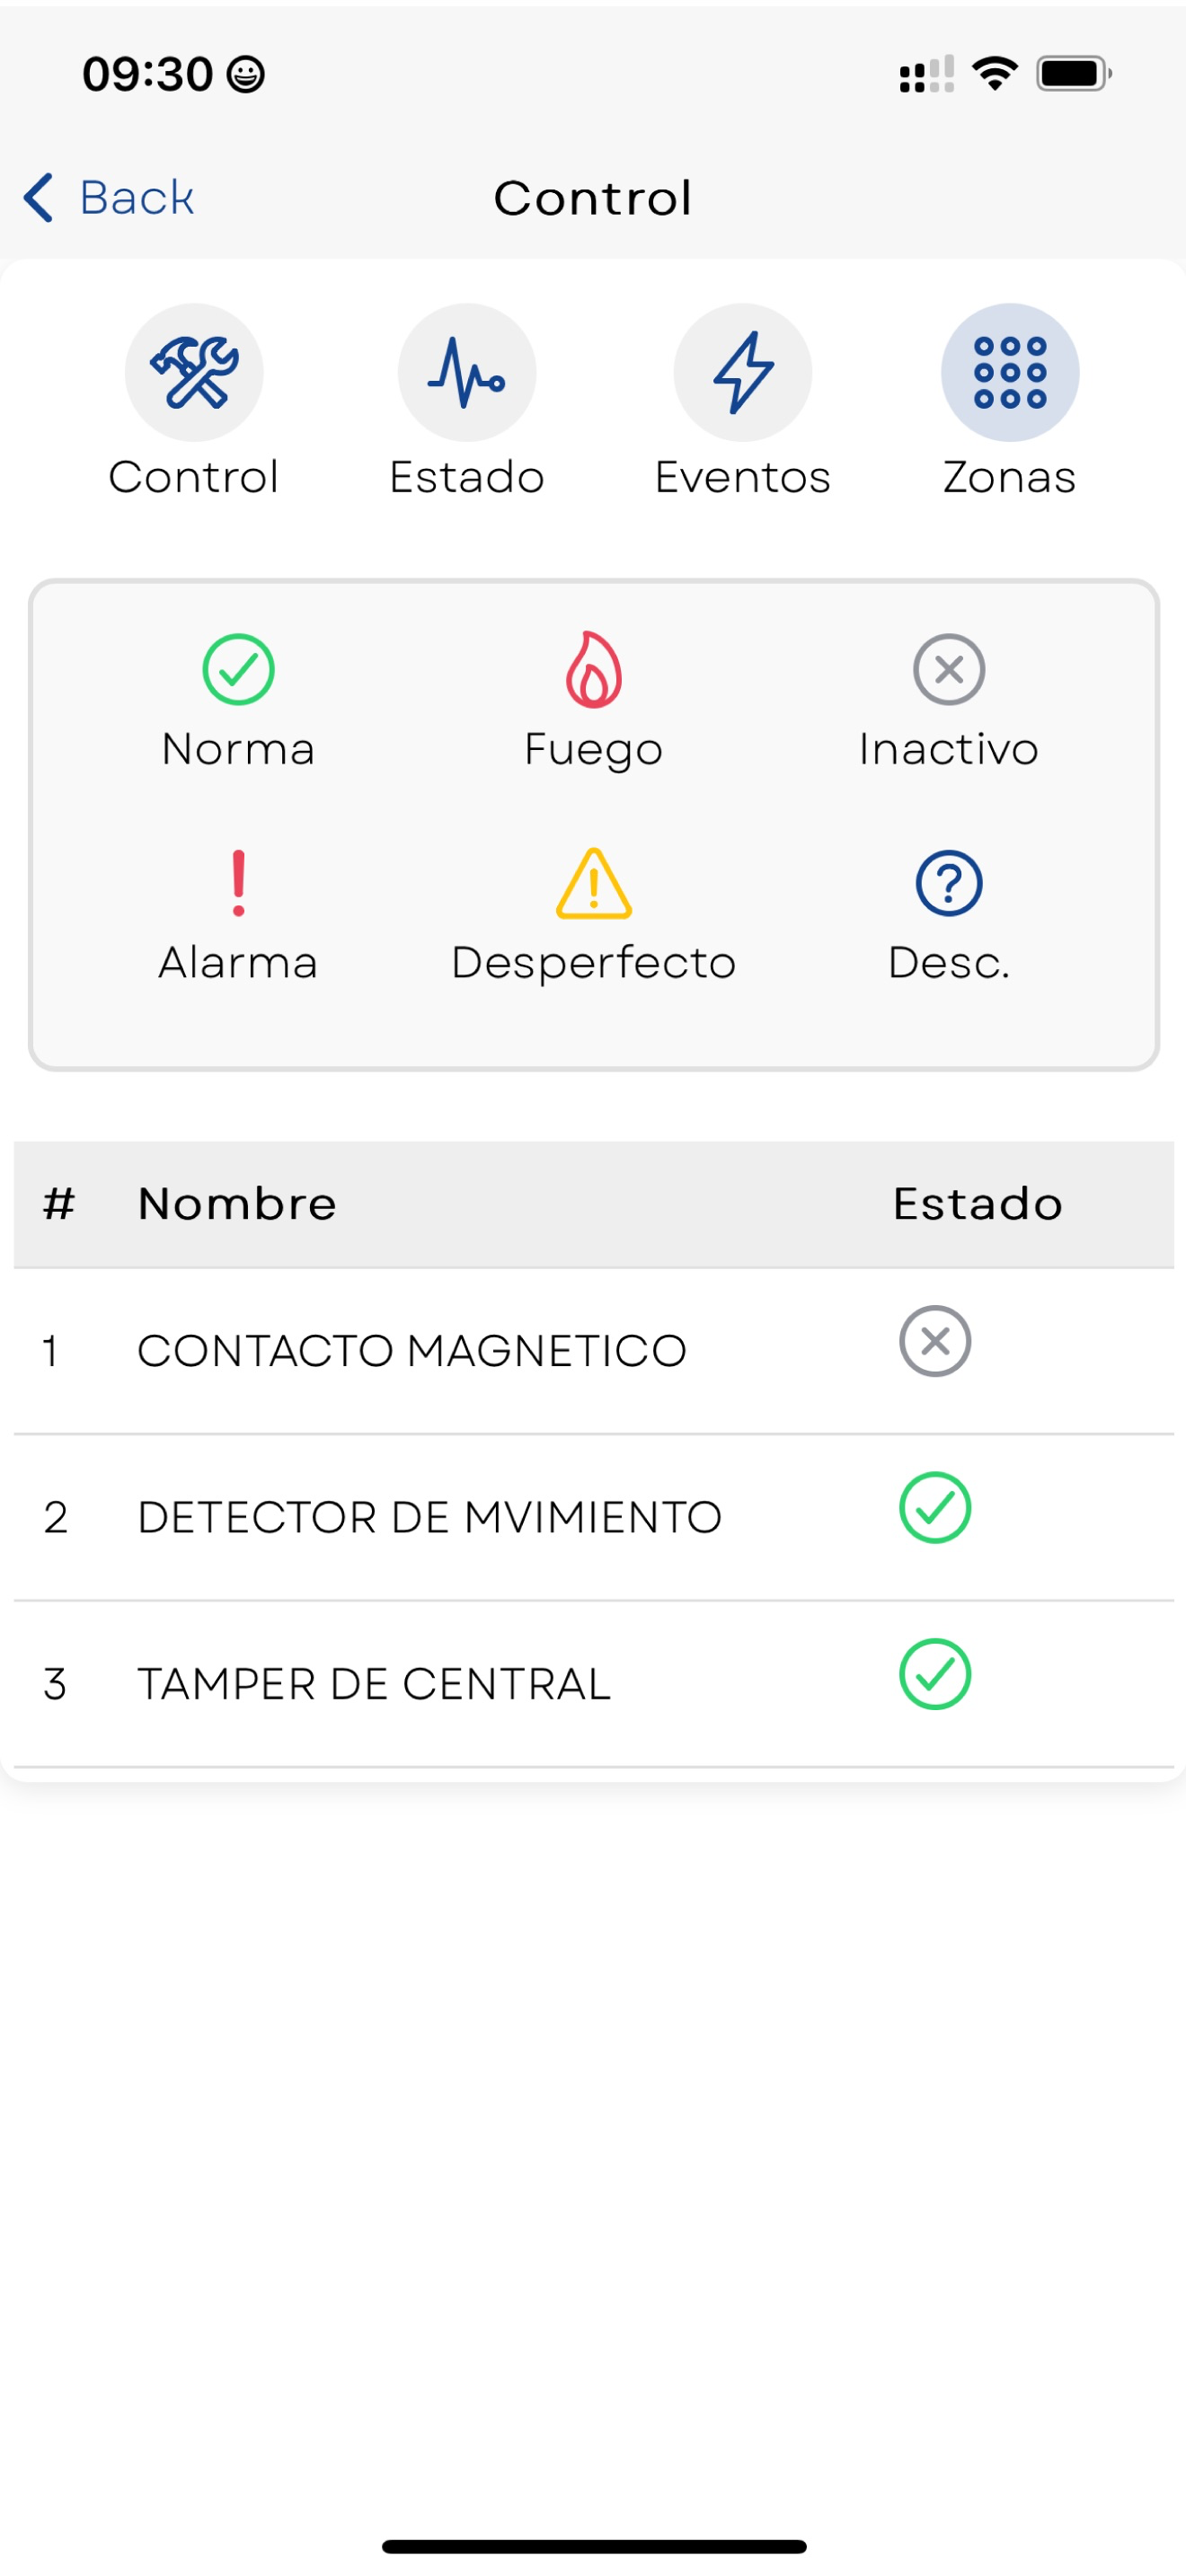Select the Zonas grid icon
1186x2576 pixels.
point(1010,372)
